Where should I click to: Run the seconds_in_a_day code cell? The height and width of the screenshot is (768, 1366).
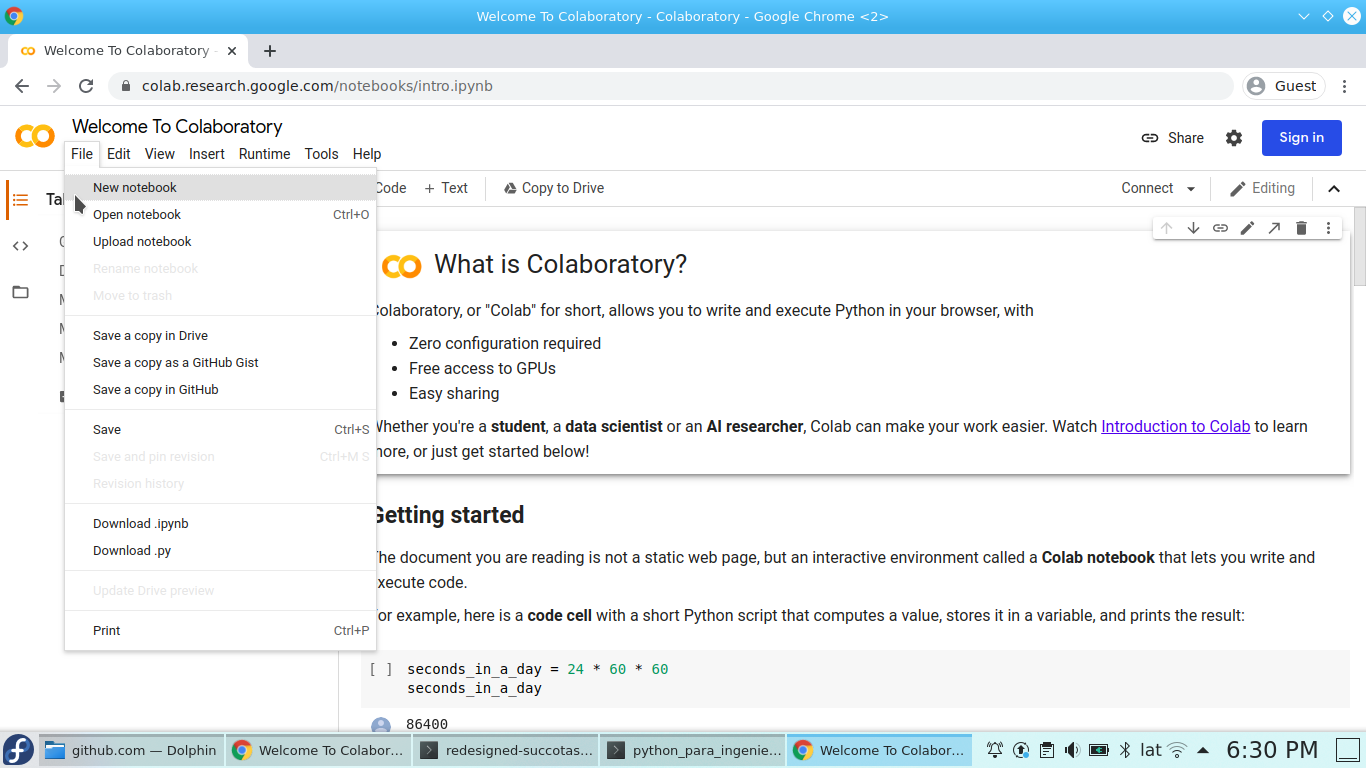[380, 669]
